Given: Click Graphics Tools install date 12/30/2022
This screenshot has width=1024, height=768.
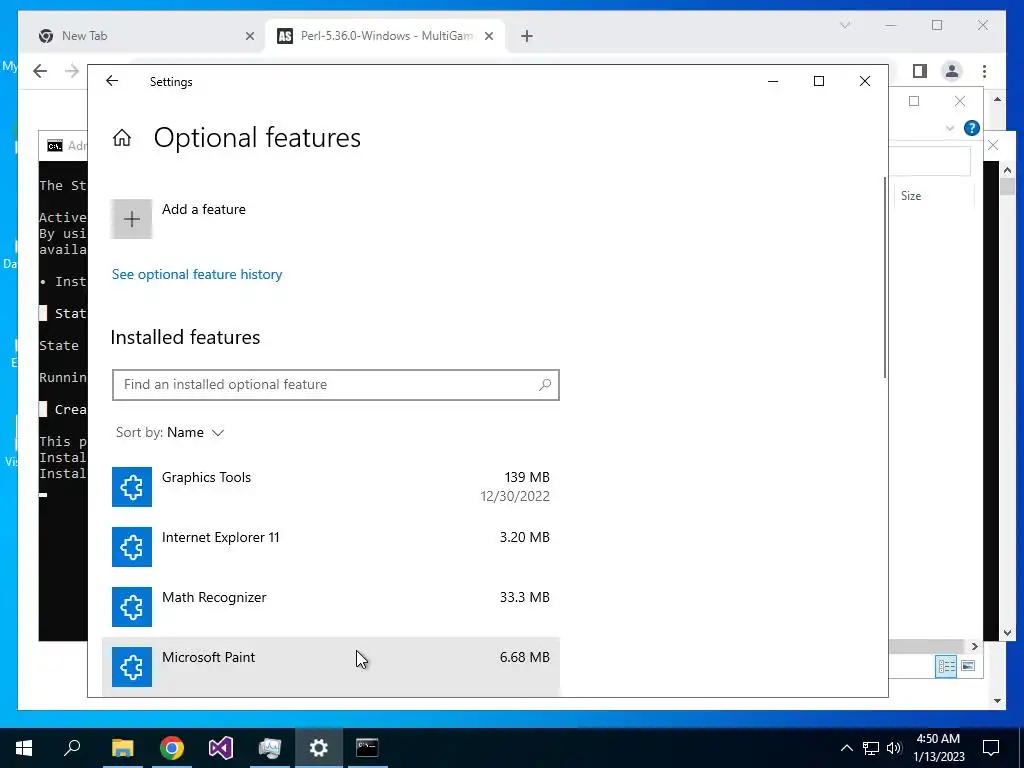Looking at the screenshot, I should [x=515, y=496].
